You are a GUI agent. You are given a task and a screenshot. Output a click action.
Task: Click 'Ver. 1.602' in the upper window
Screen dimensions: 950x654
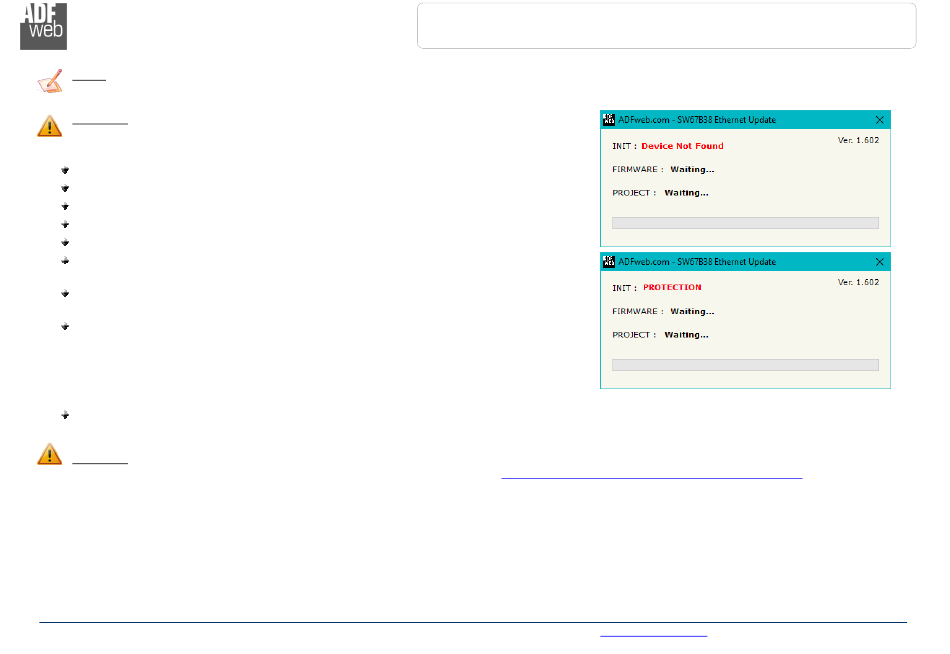(857, 140)
